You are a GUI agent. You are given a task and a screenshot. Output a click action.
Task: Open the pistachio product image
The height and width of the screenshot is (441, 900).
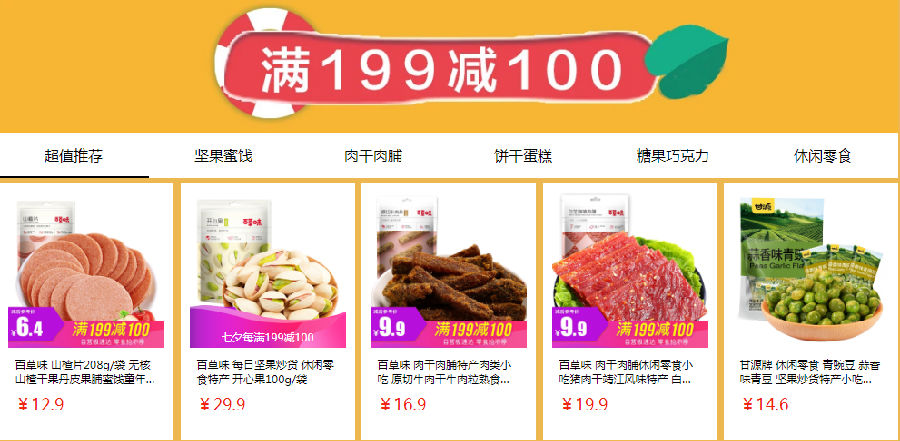pos(268,270)
